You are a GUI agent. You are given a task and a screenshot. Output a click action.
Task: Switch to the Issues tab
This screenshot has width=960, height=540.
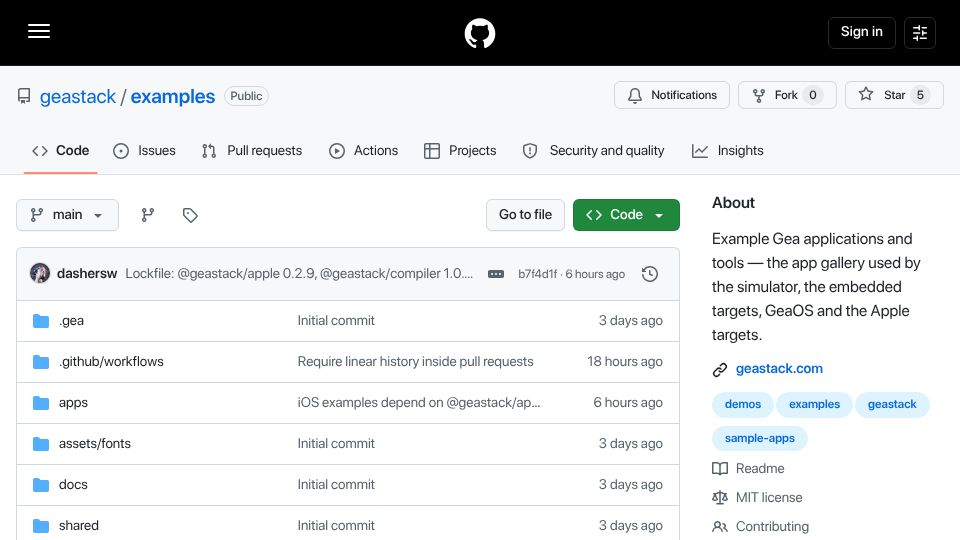[144, 151]
